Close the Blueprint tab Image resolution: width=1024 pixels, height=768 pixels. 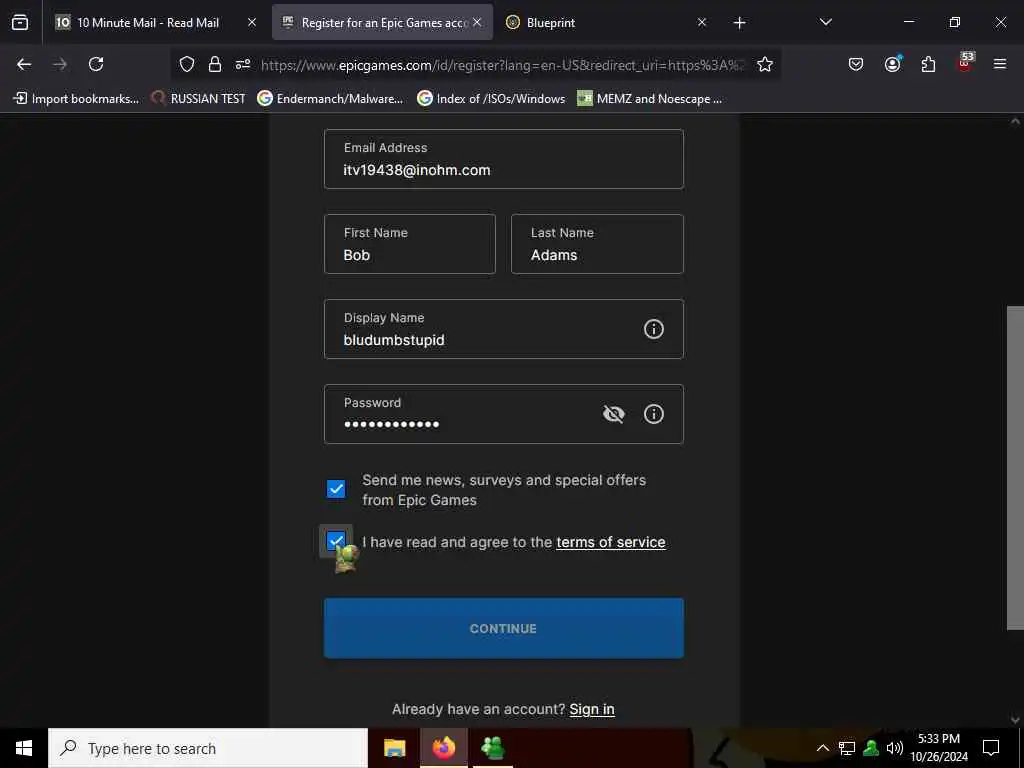point(702,22)
